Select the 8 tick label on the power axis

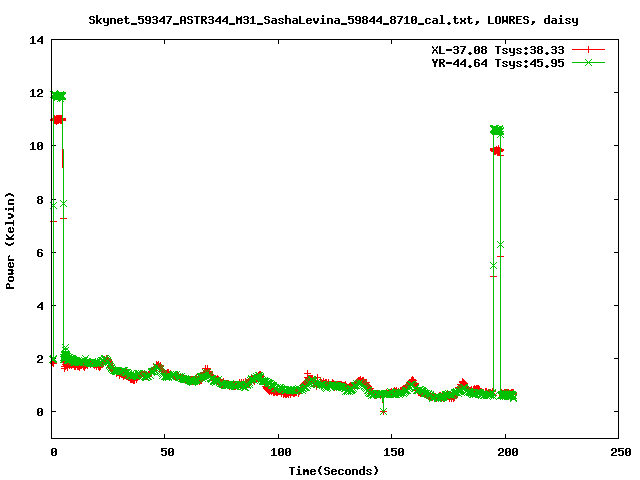pos(40,199)
